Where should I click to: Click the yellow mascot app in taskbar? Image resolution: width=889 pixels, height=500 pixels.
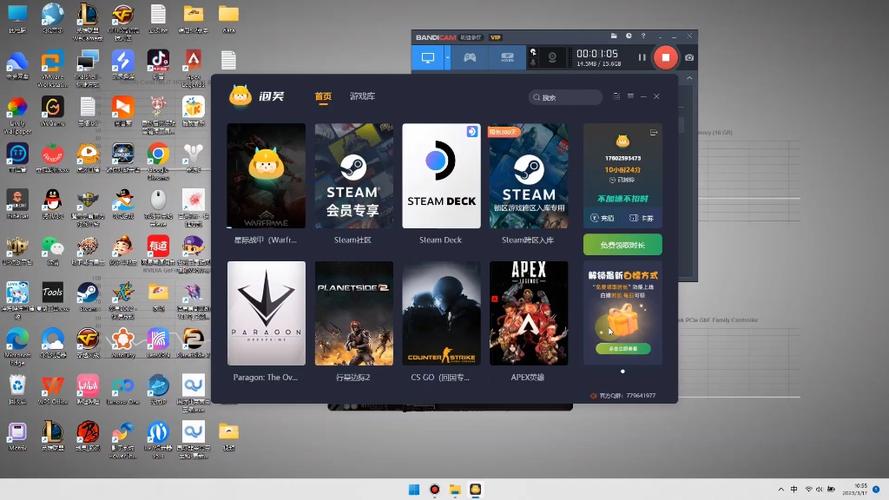475,489
